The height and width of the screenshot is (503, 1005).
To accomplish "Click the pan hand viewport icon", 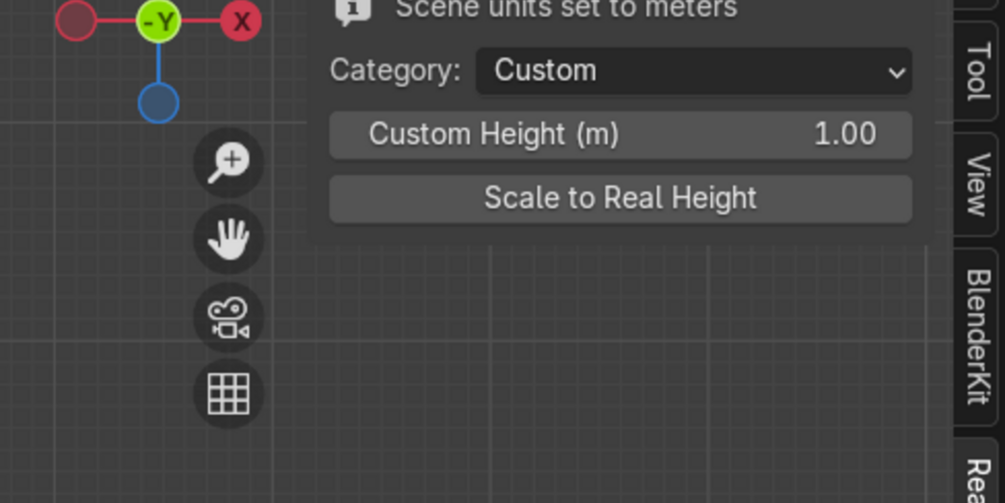I will [x=228, y=239].
